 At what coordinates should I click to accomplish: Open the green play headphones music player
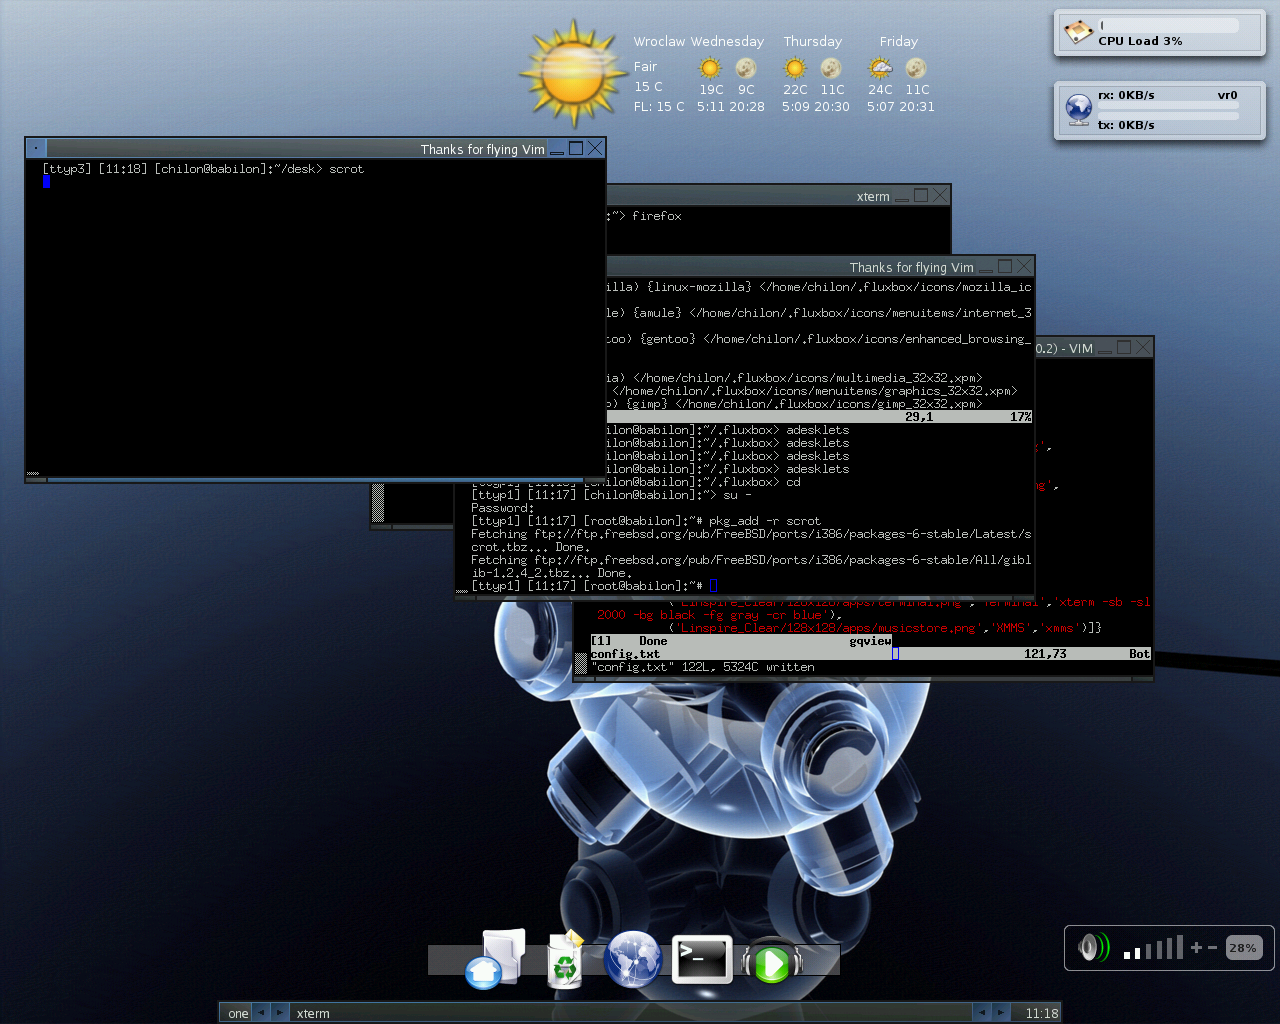pyautogui.click(x=771, y=962)
